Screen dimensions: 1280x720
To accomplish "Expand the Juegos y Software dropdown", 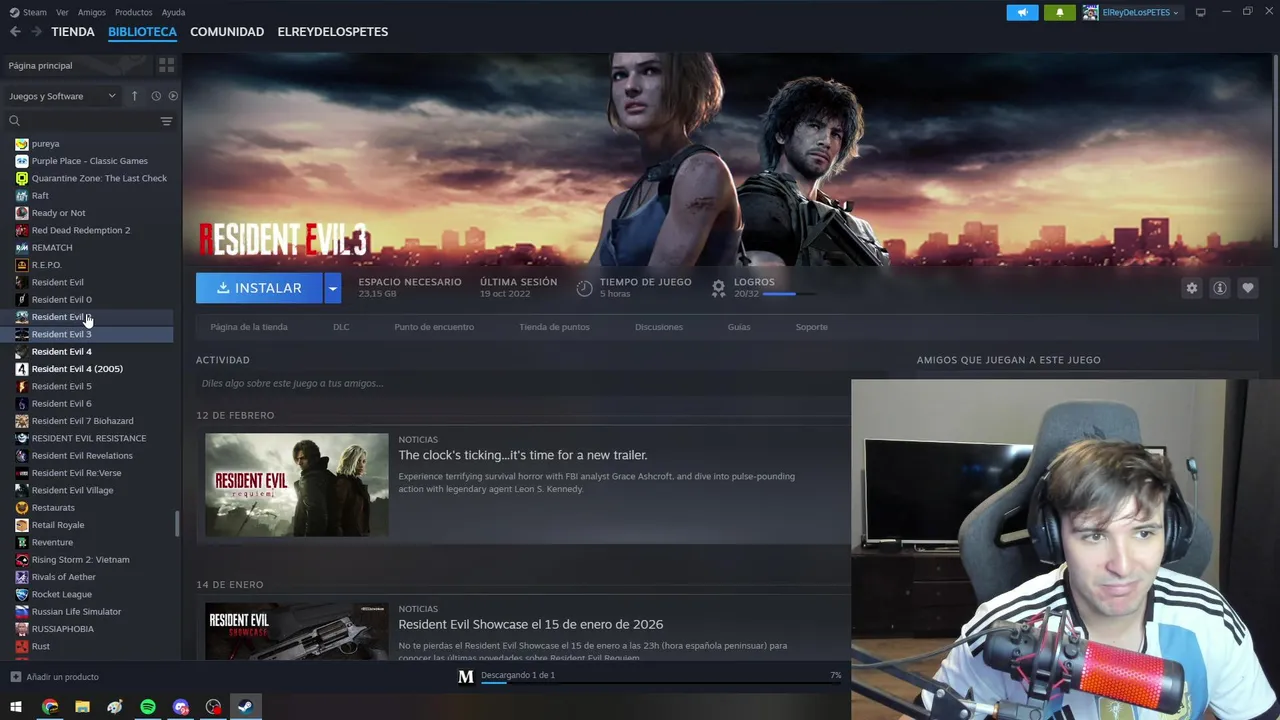I will point(62,96).
